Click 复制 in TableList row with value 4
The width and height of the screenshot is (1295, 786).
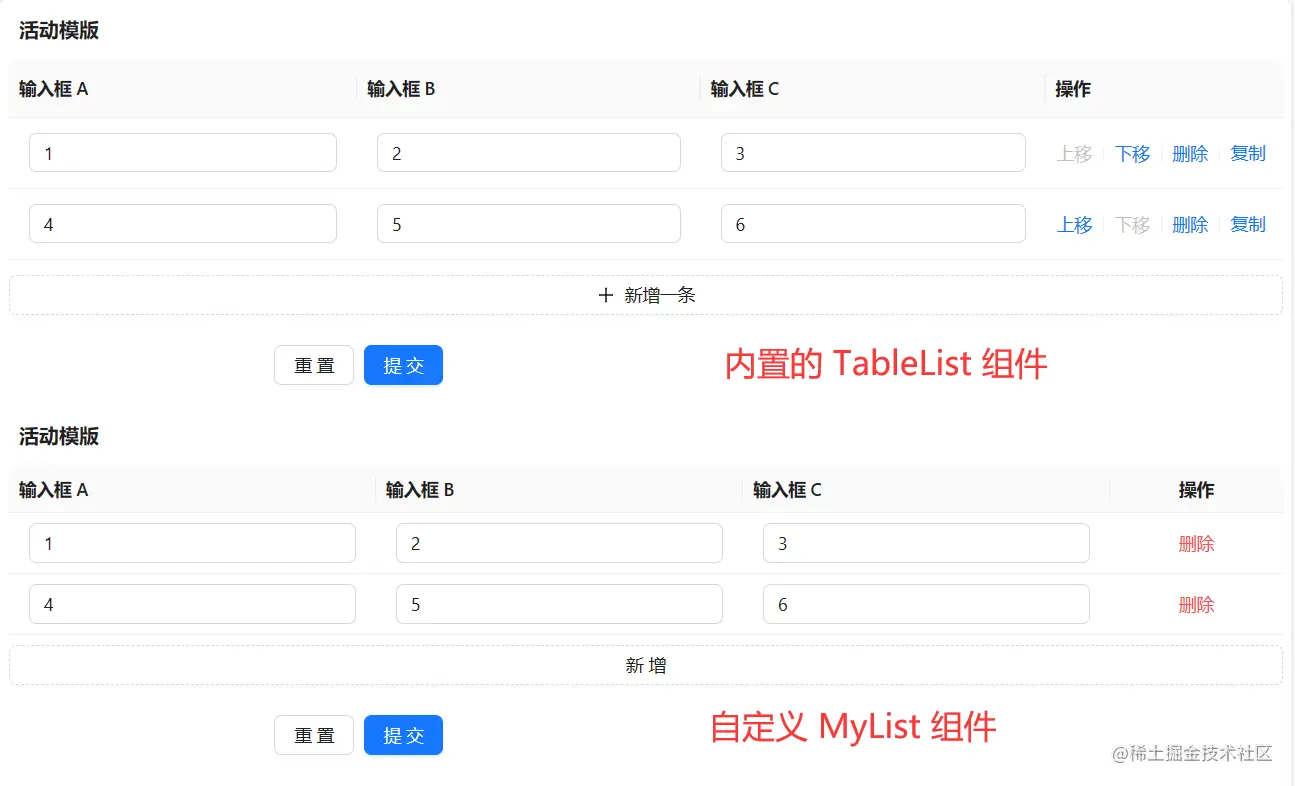point(1248,225)
